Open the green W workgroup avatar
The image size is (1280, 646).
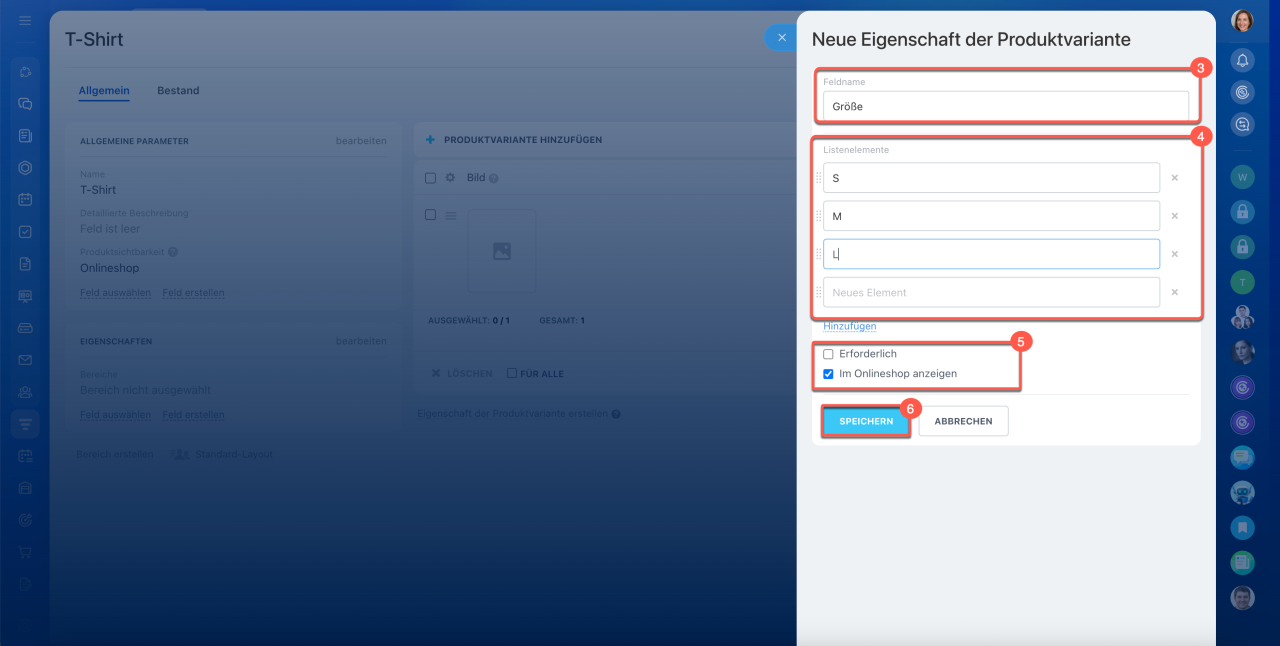pos(1242,177)
